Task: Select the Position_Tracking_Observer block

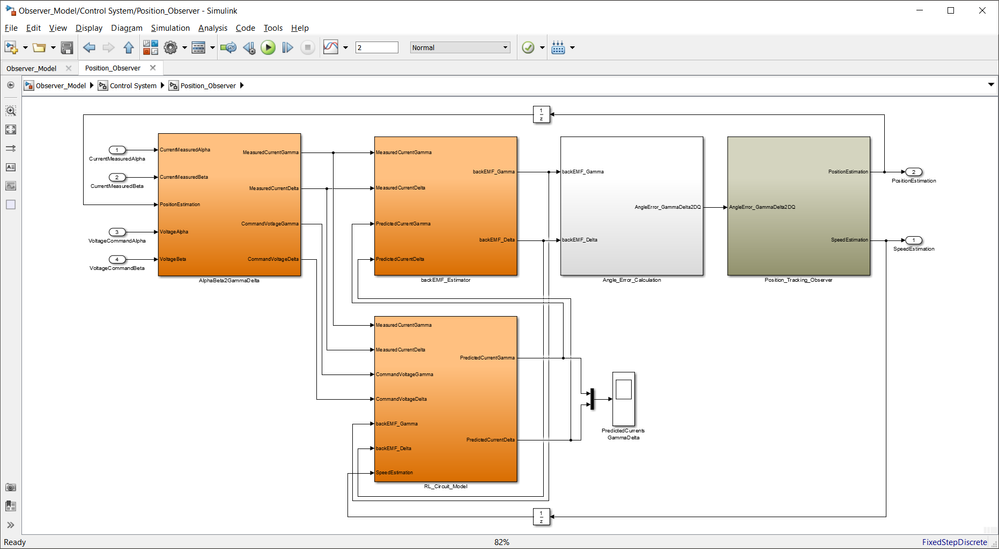Action: point(798,206)
